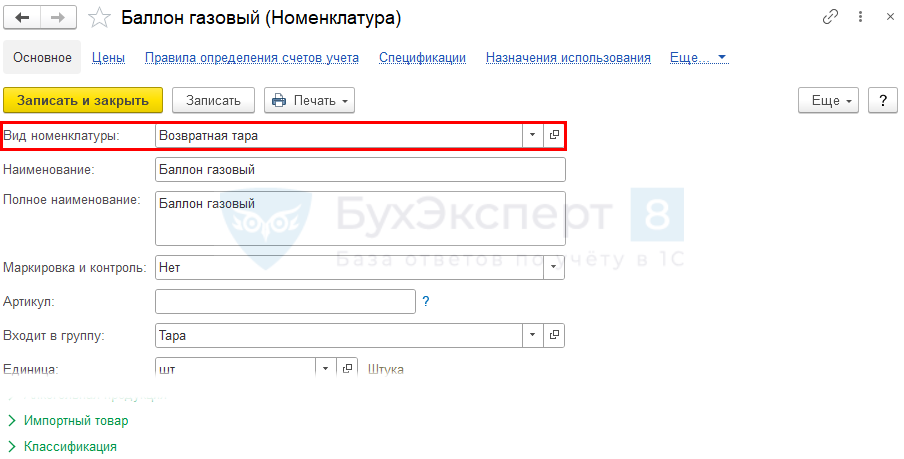Click the Записать button

[x=213, y=100]
